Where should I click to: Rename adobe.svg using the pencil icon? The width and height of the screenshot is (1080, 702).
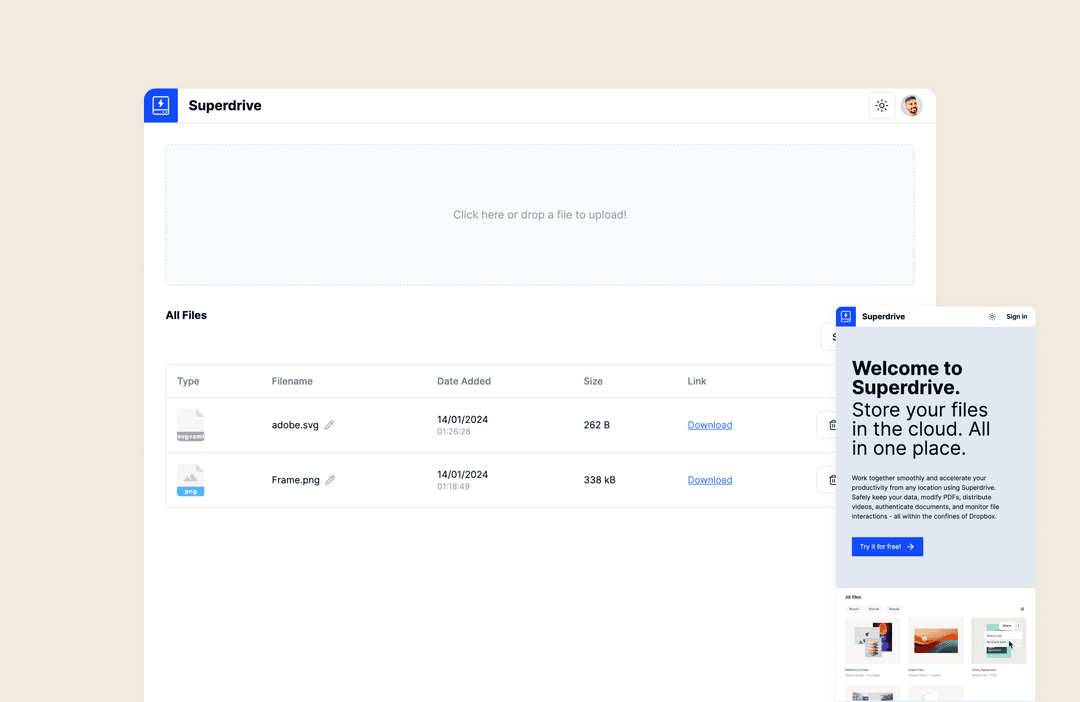[329, 425]
